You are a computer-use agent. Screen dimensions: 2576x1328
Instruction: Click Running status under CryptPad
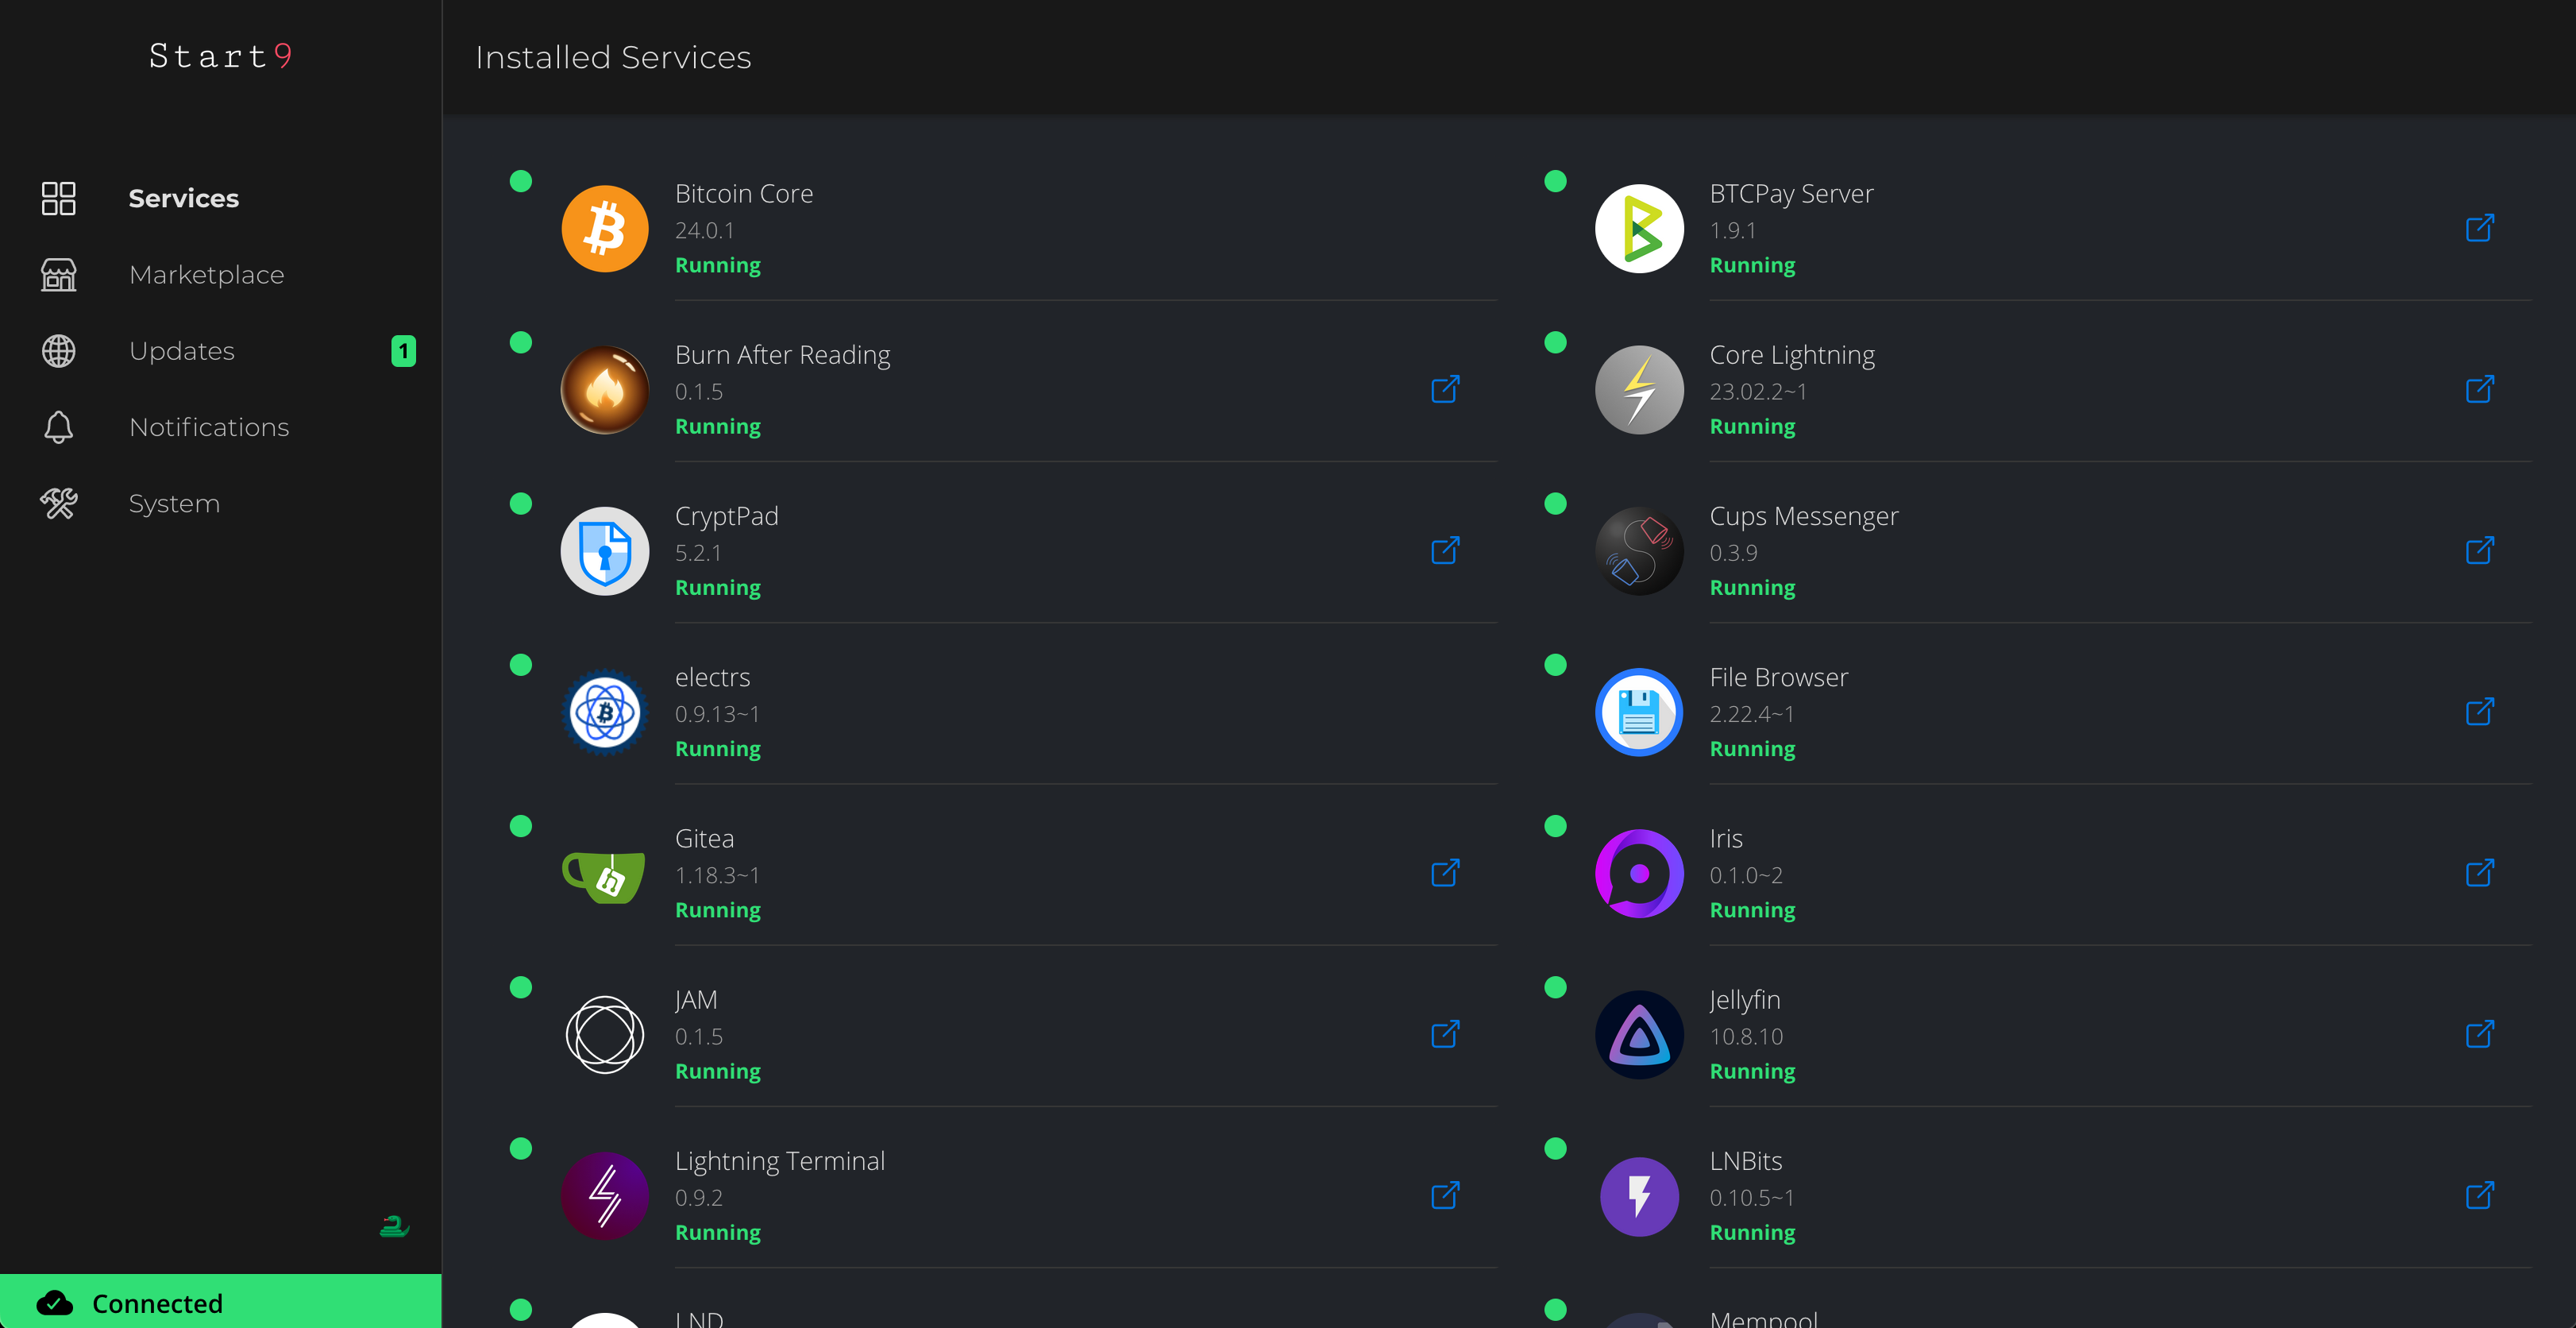(x=718, y=587)
